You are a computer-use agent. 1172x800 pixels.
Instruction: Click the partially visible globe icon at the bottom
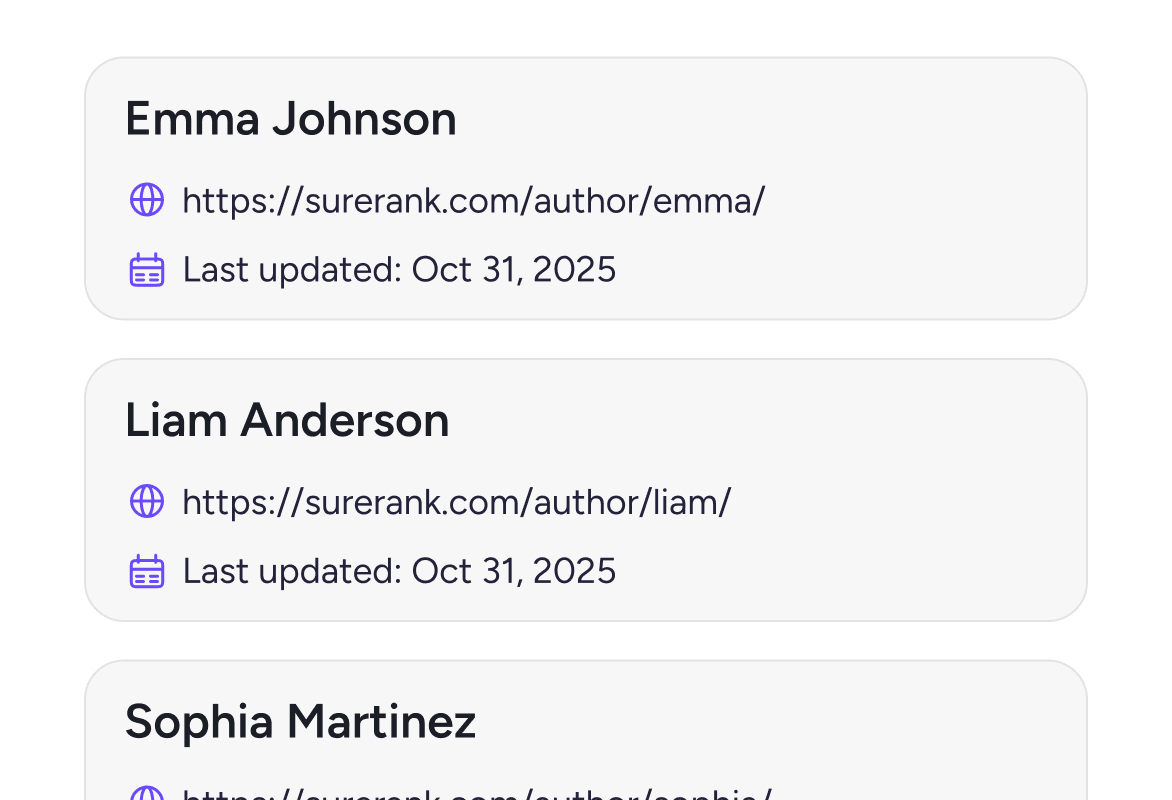tap(146, 793)
